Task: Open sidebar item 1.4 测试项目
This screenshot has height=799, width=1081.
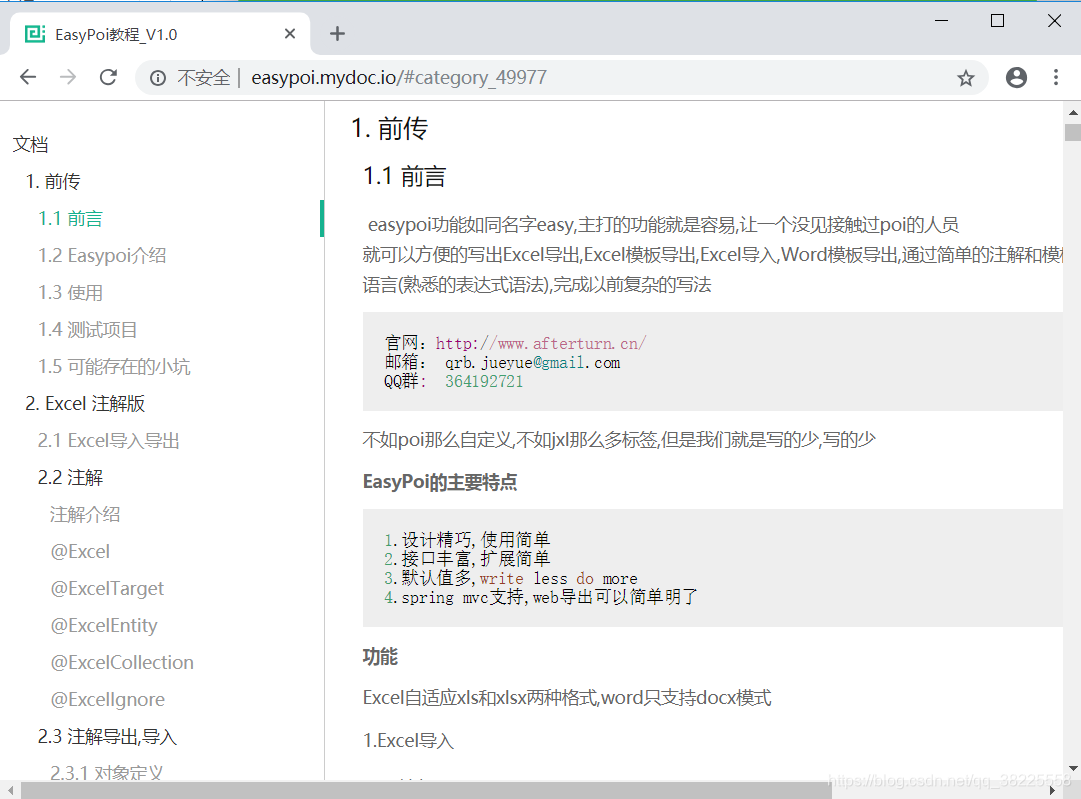Action: pos(88,330)
